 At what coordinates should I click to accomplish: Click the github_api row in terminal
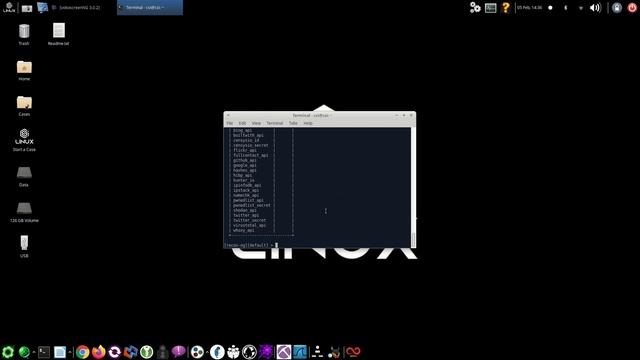245,160
